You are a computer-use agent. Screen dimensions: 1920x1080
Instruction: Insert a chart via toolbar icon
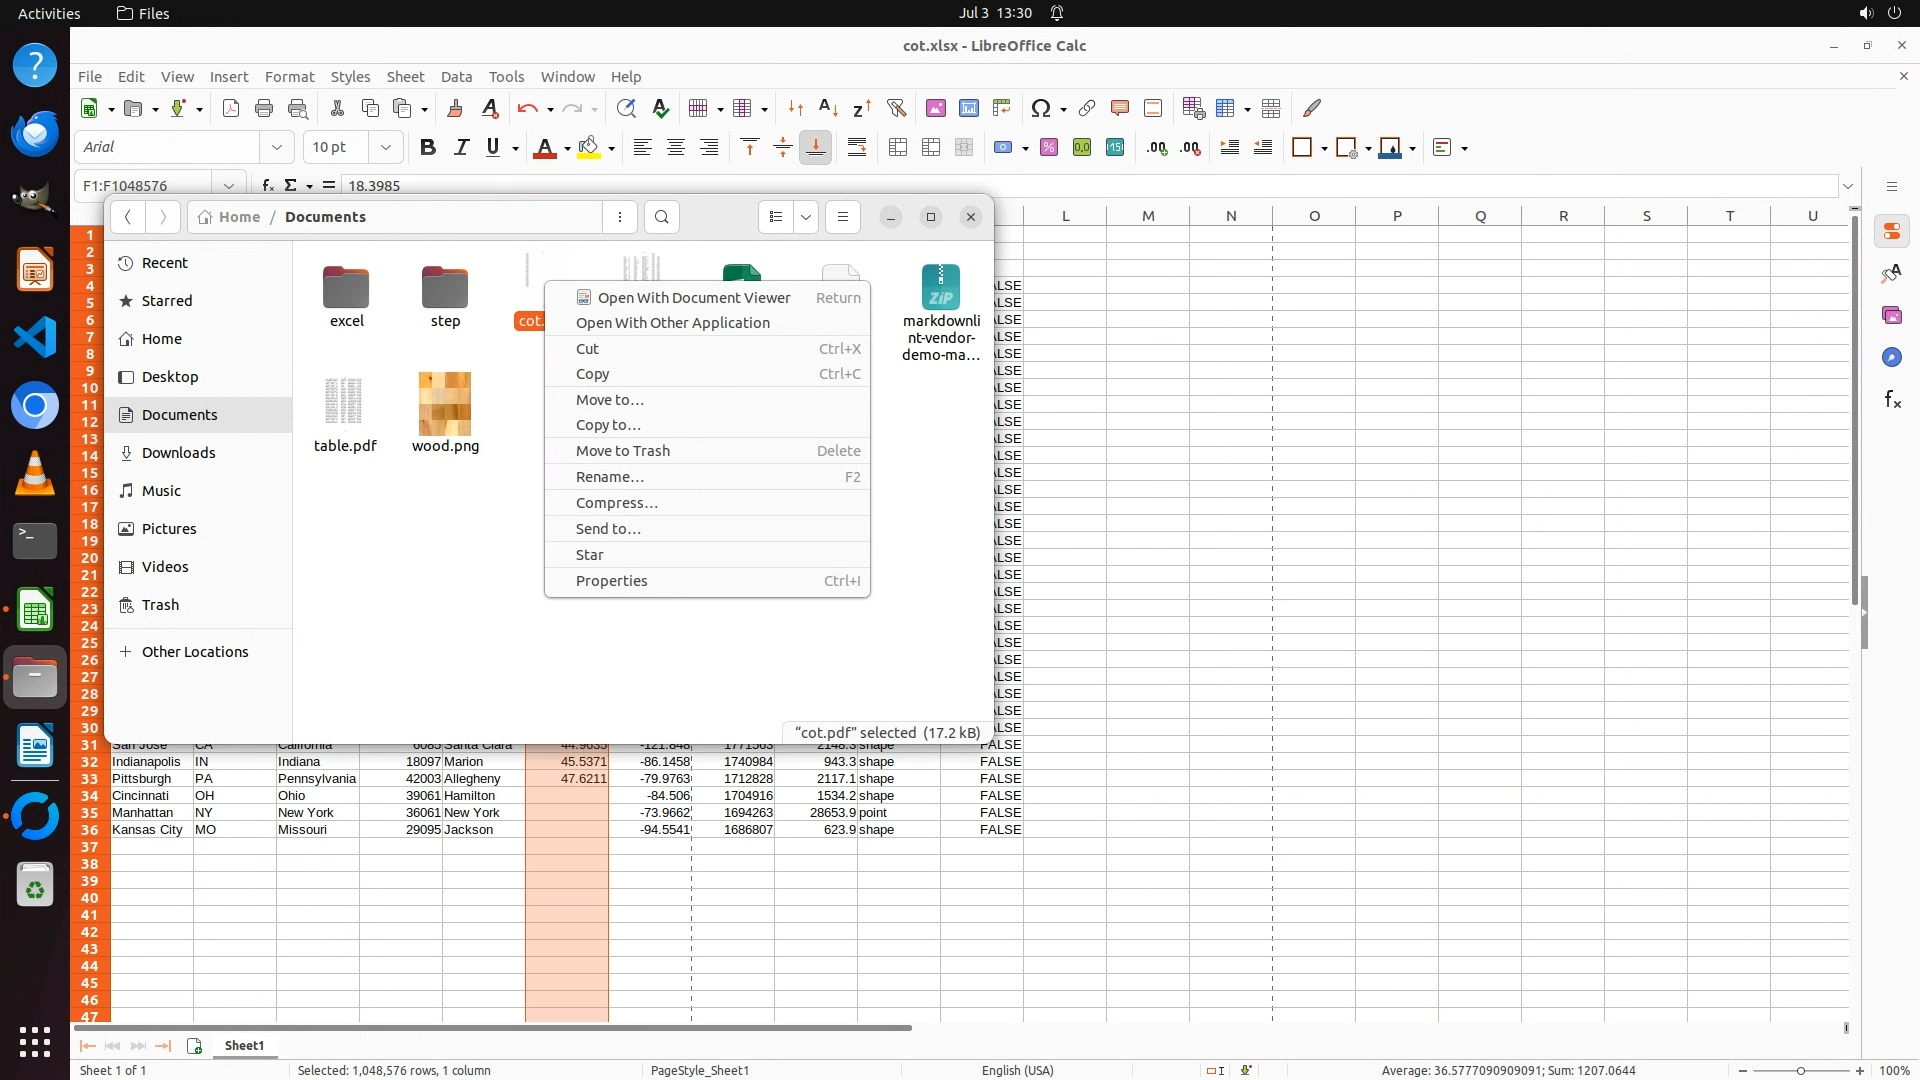pos(968,108)
